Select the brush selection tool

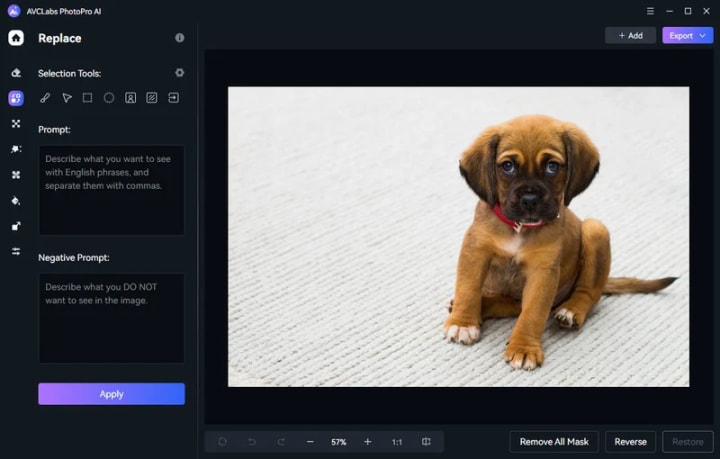pyautogui.click(x=45, y=98)
